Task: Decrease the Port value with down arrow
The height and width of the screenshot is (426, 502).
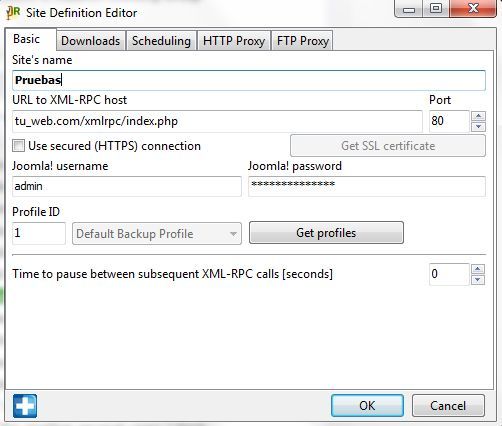Action: 479,127
